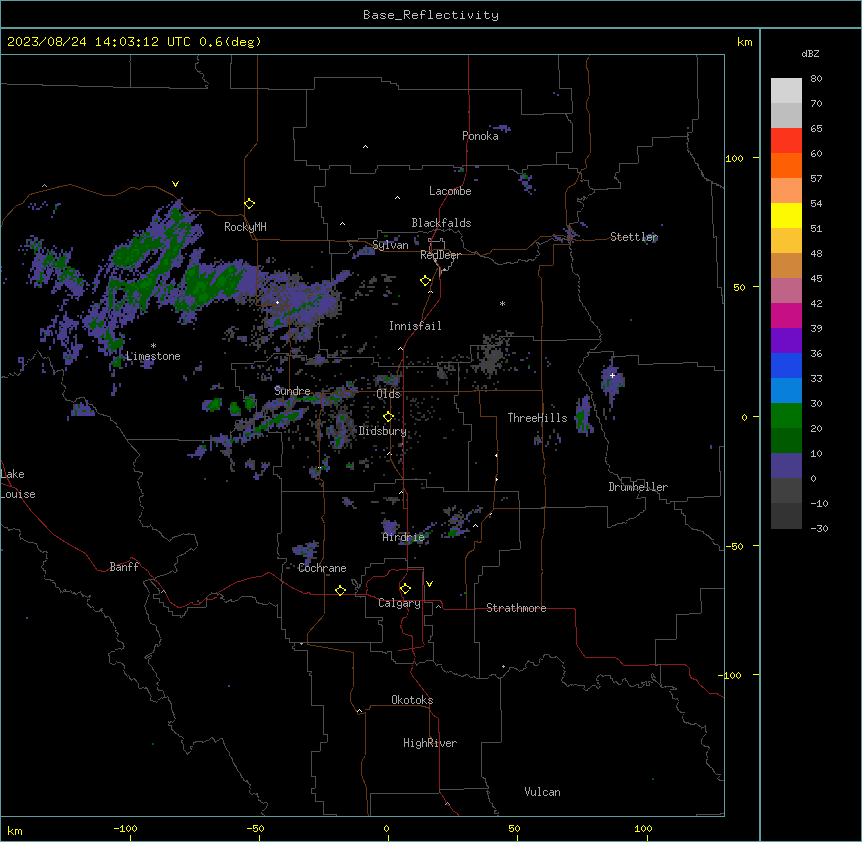Click the Vulcan label

coord(543,792)
